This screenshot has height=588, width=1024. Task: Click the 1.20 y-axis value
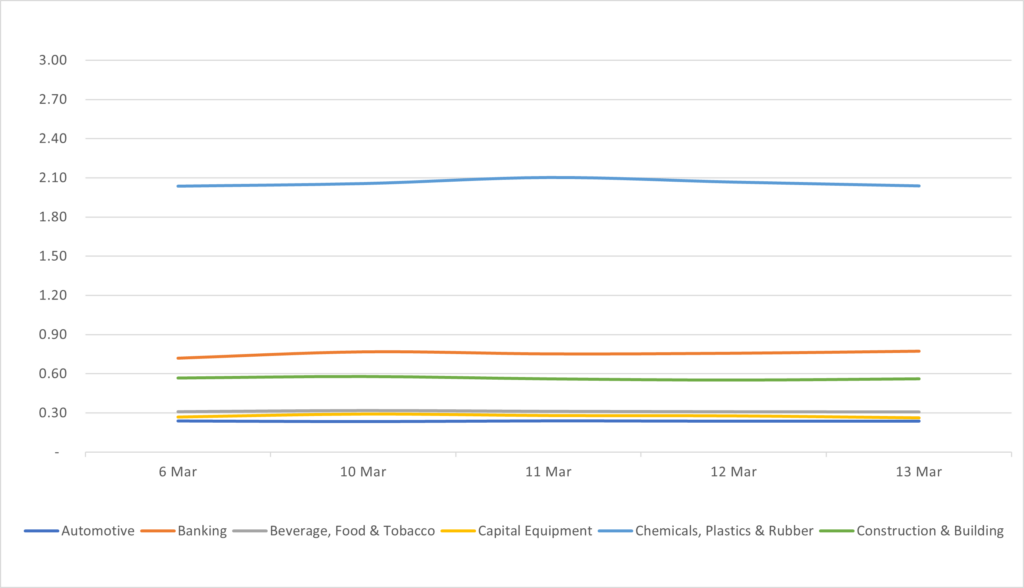(x=52, y=295)
